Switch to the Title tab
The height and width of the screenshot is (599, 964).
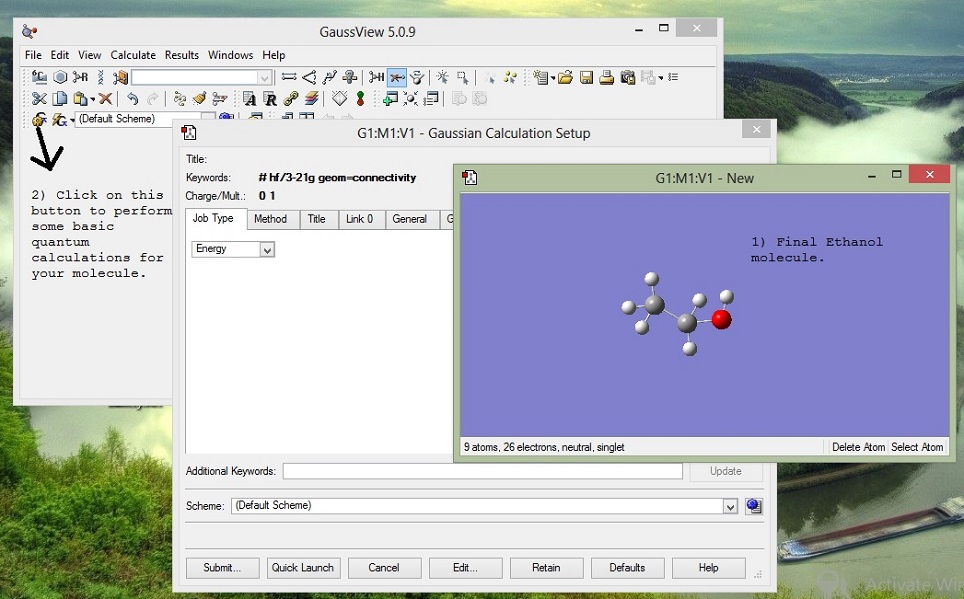[x=317, y=219]
